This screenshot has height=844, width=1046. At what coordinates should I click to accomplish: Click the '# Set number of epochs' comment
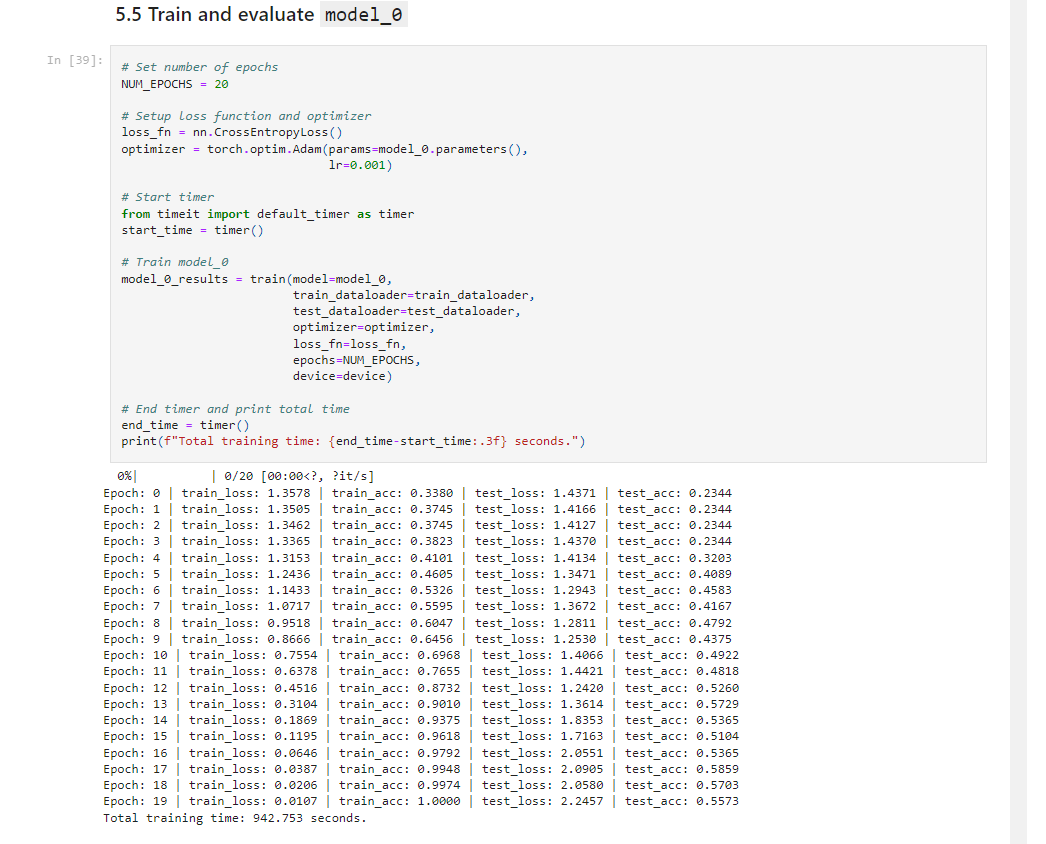point(199,67)
